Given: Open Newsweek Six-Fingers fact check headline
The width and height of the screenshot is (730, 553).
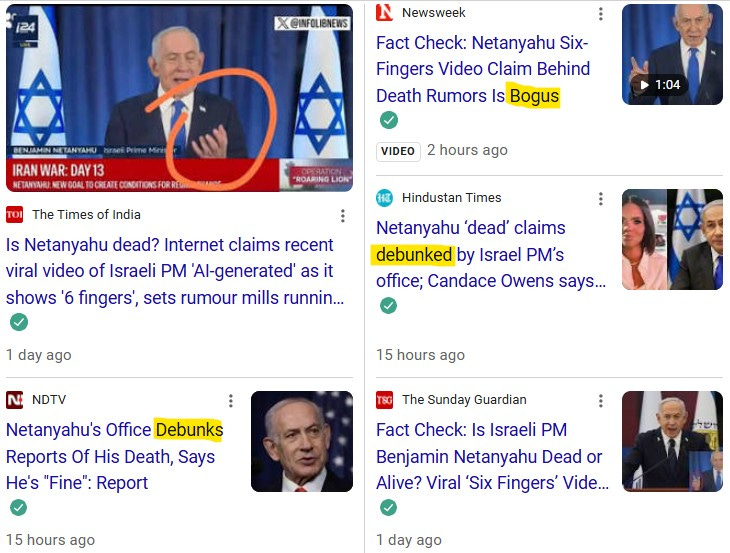Looking at the screenshot, I should (483, 69).
